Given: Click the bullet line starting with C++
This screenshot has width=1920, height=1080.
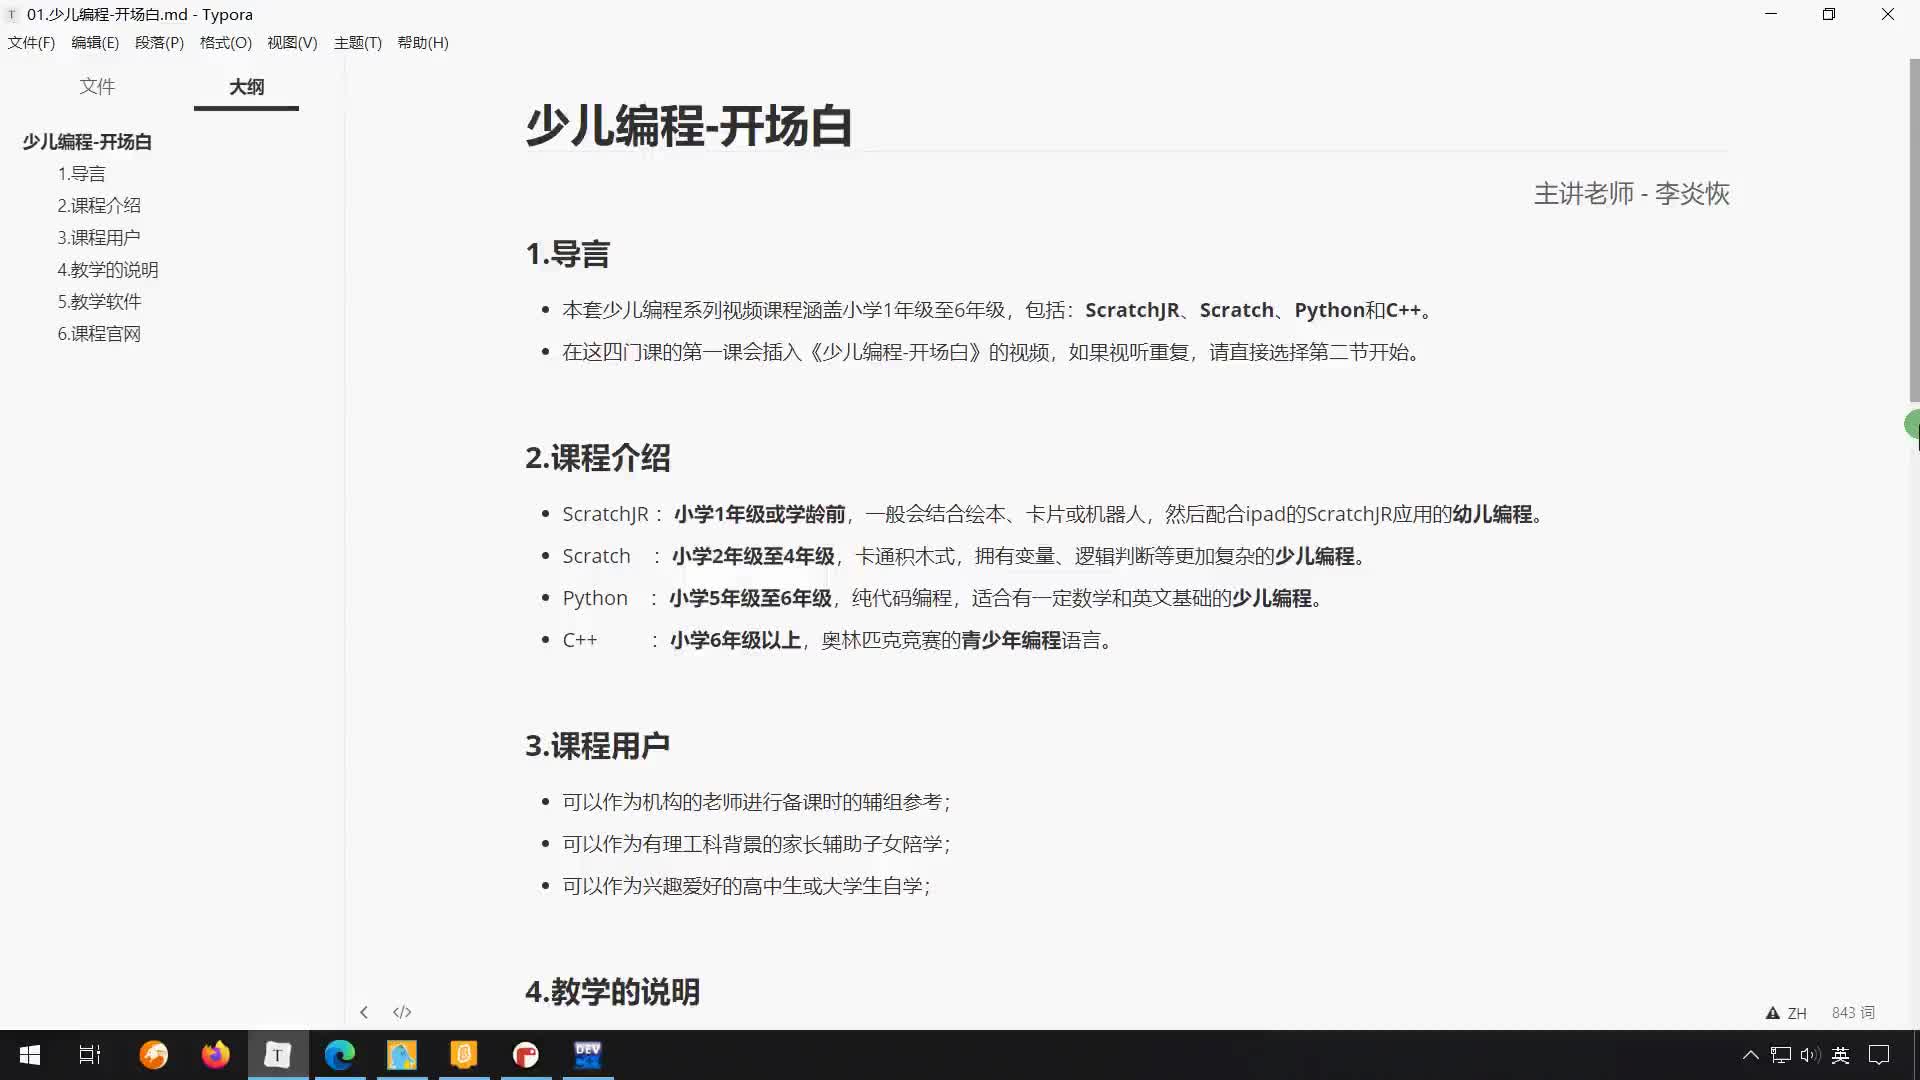Looking at the screenshot, I should click(x=839, y=640).
